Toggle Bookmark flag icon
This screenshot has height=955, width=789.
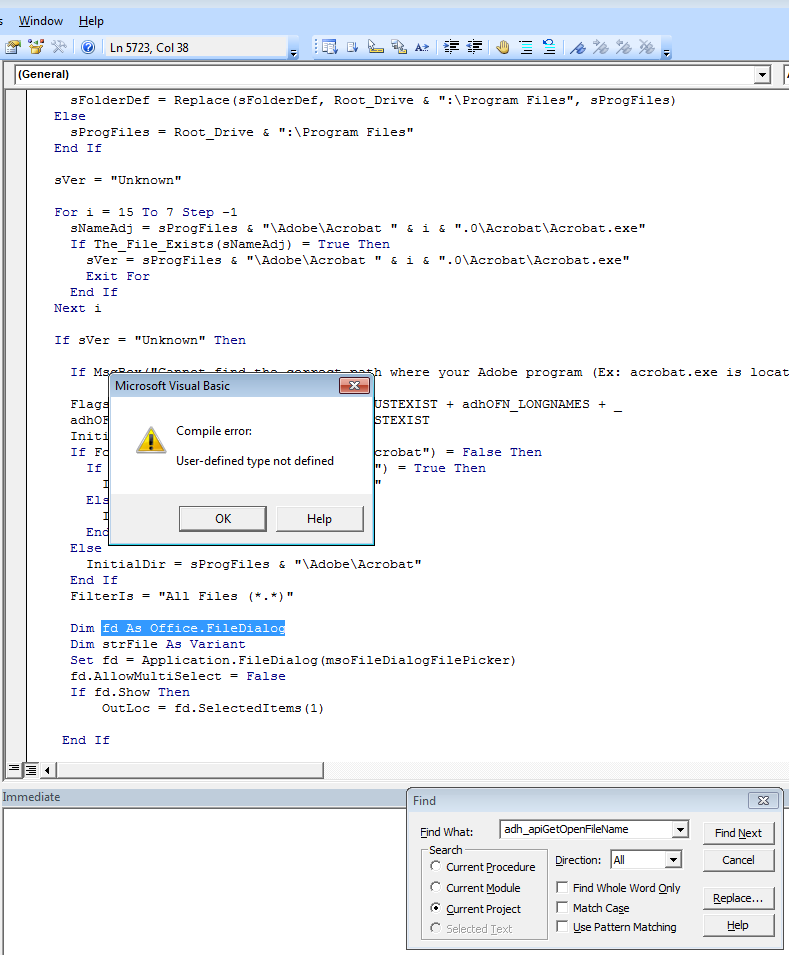(578, 47)
